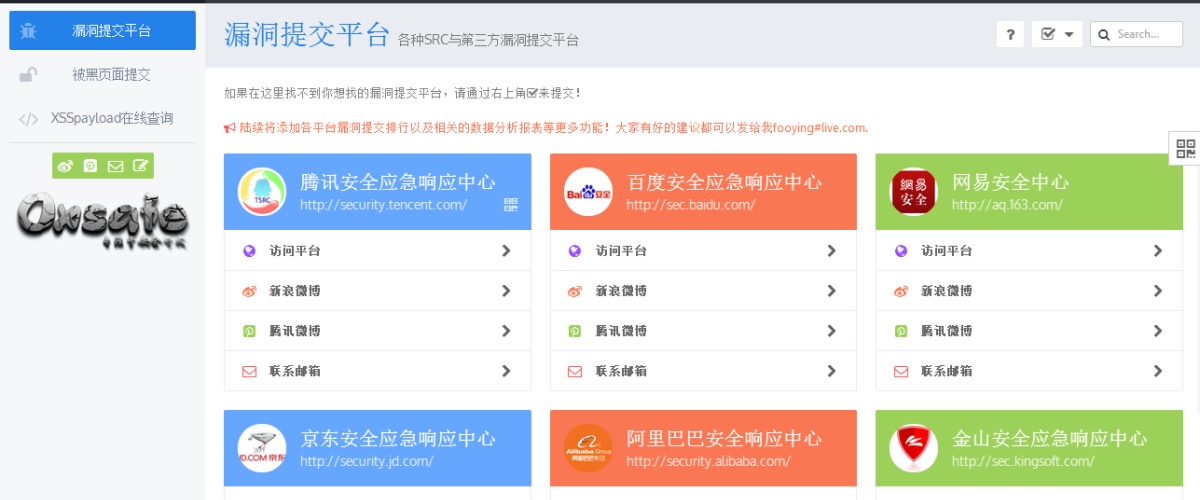Click the Alibaba Group round logo
1200x500 pixels.
coord(588,448)
